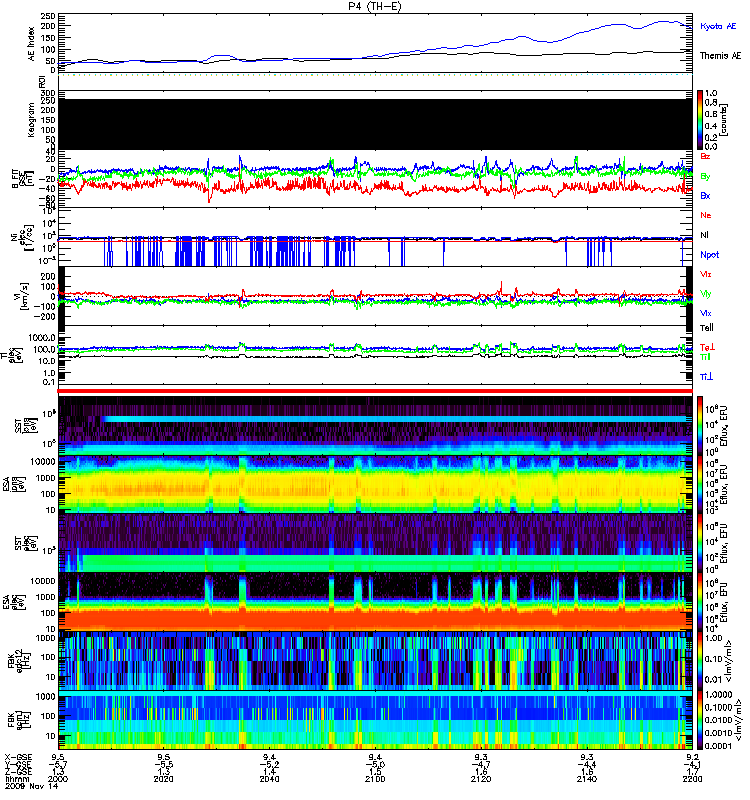Screen dimensions: 750x800
Task: Select the blue "Ti⊥" legend label
Action: (x=706, y=377)
